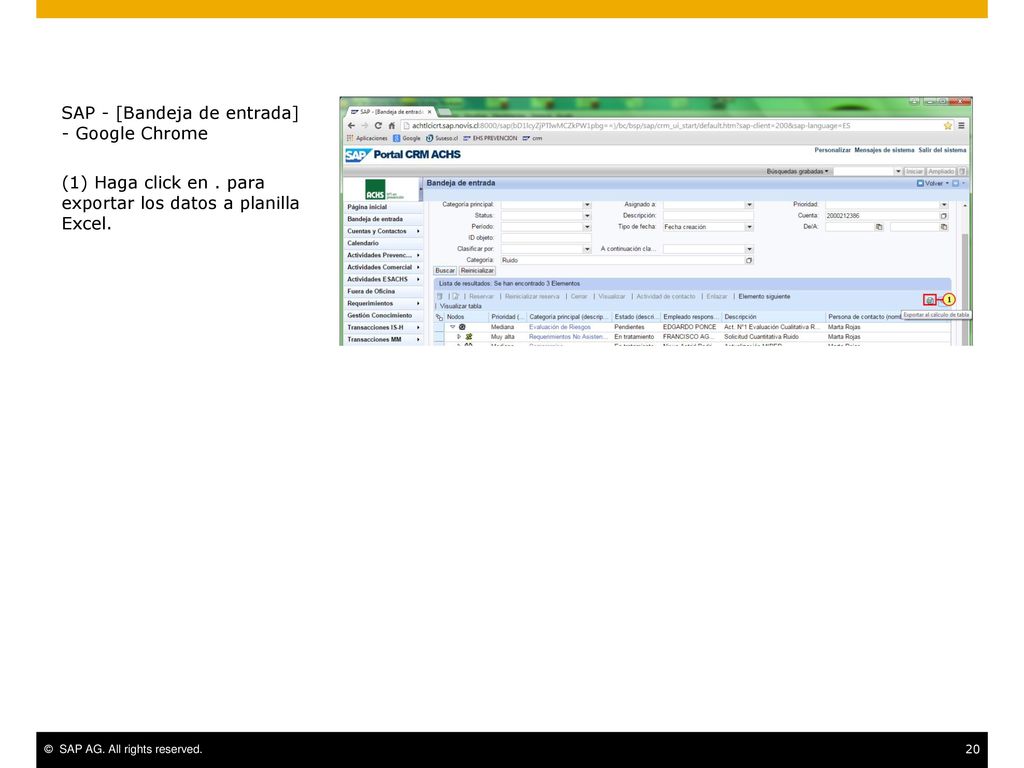Open the Categoría principal dropdown
The height and width of the screenshot is (768, 1024).
tap(587, 205)
